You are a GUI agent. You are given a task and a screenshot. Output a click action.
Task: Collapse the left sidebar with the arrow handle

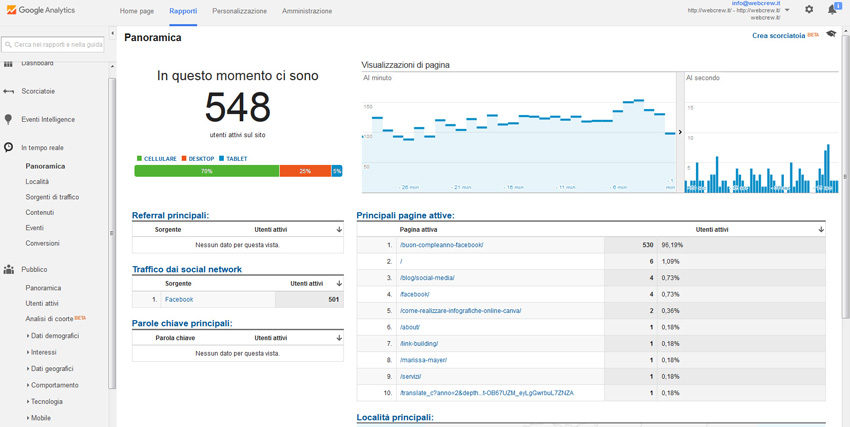[112, 34]
